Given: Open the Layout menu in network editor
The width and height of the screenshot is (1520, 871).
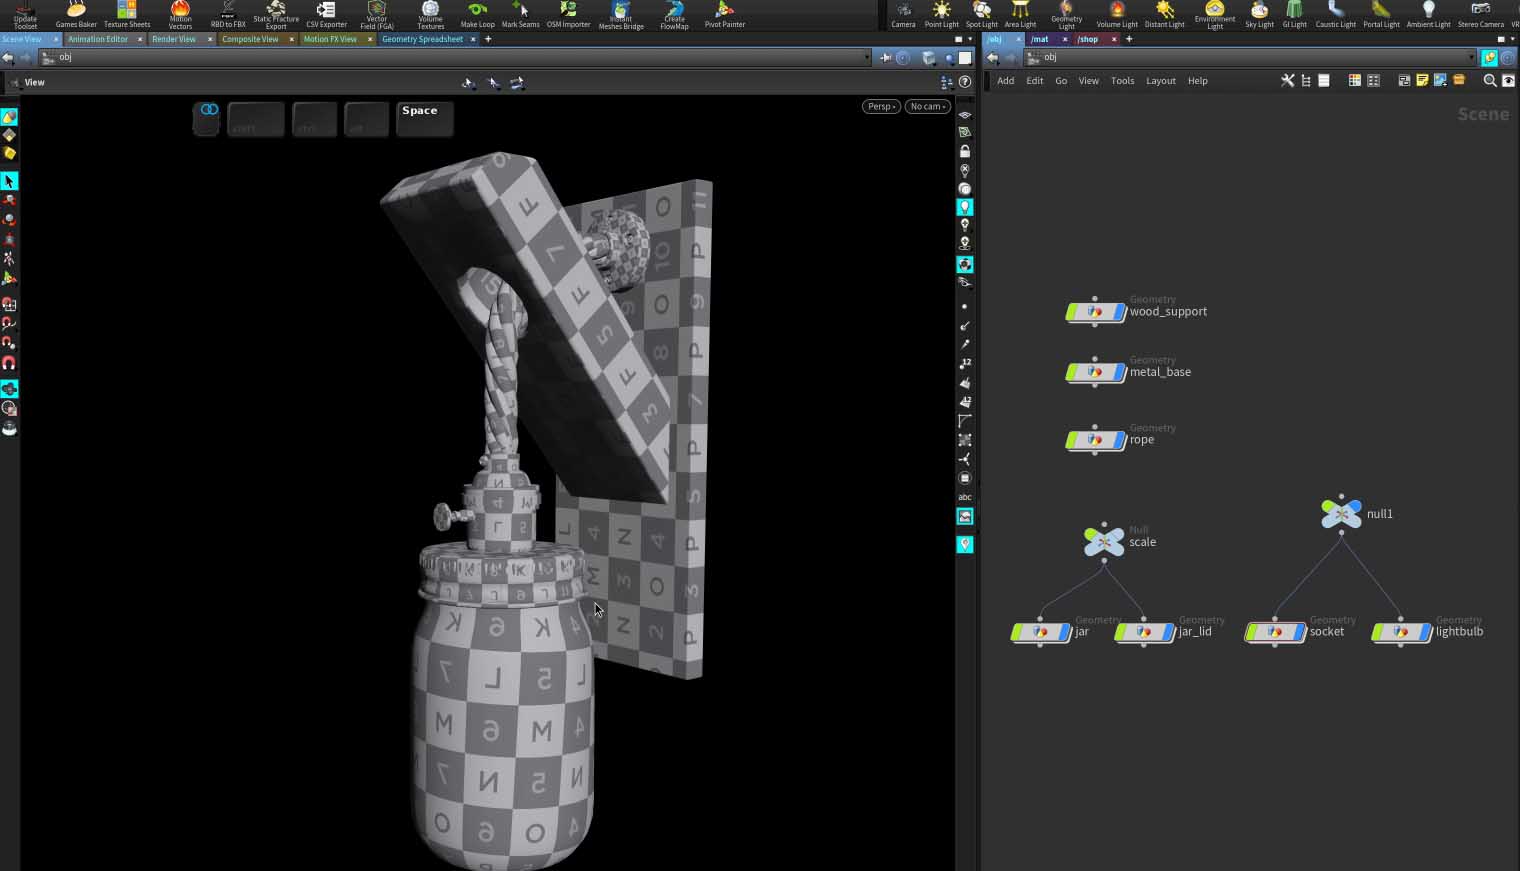Looking at the screenshot, I should 1160,81.
